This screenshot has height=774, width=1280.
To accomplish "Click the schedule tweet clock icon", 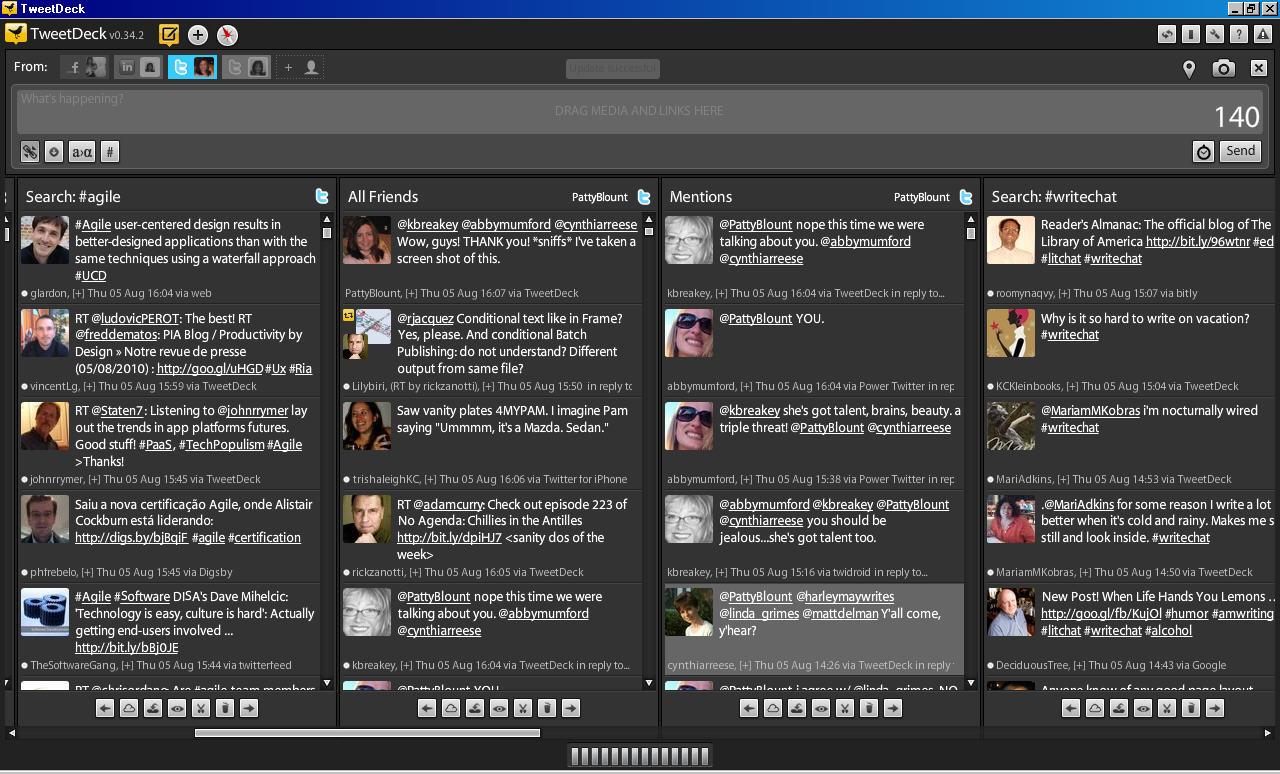I will pyautogui.click(x=1203, y=152).
